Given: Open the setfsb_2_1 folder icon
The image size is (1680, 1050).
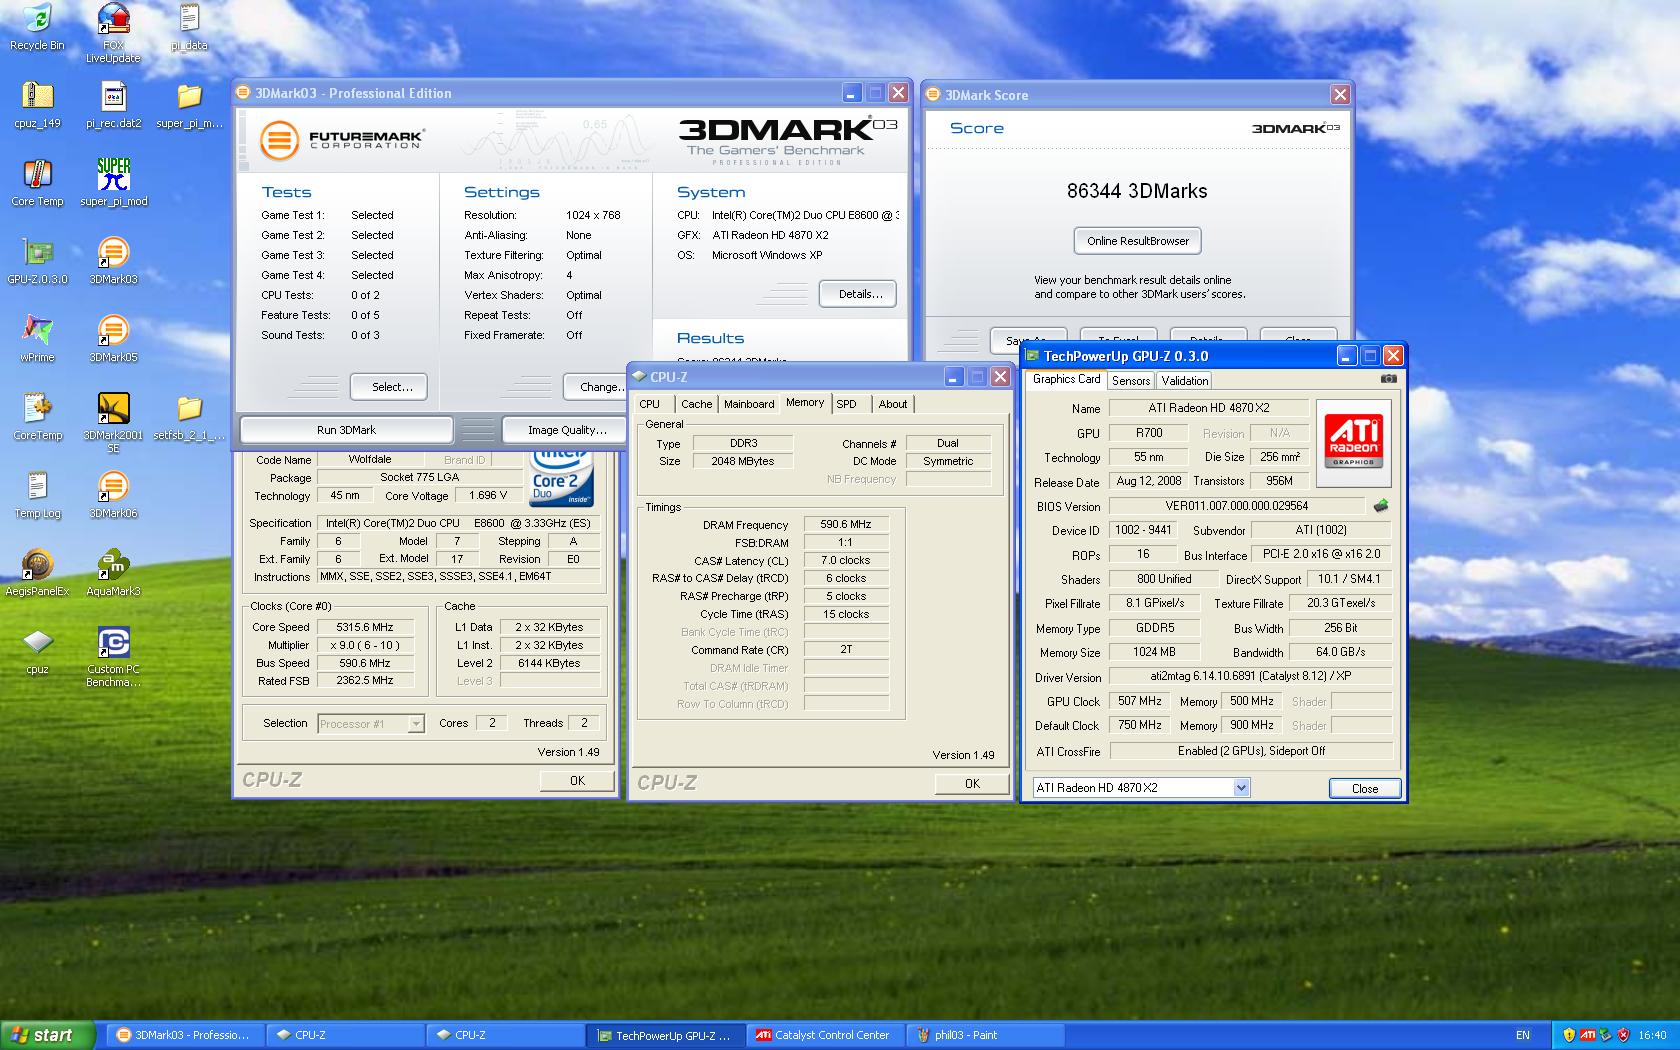Looking at the screenshot, I should [189, 417].
